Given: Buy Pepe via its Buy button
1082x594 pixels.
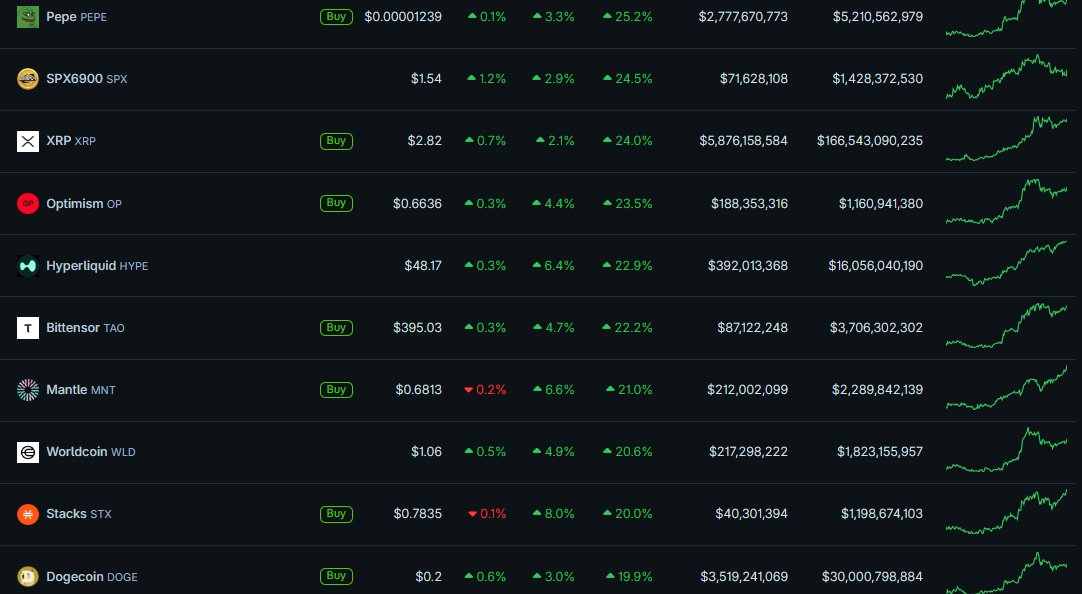Looking at the screenshot, I should (x=336, y=17).
